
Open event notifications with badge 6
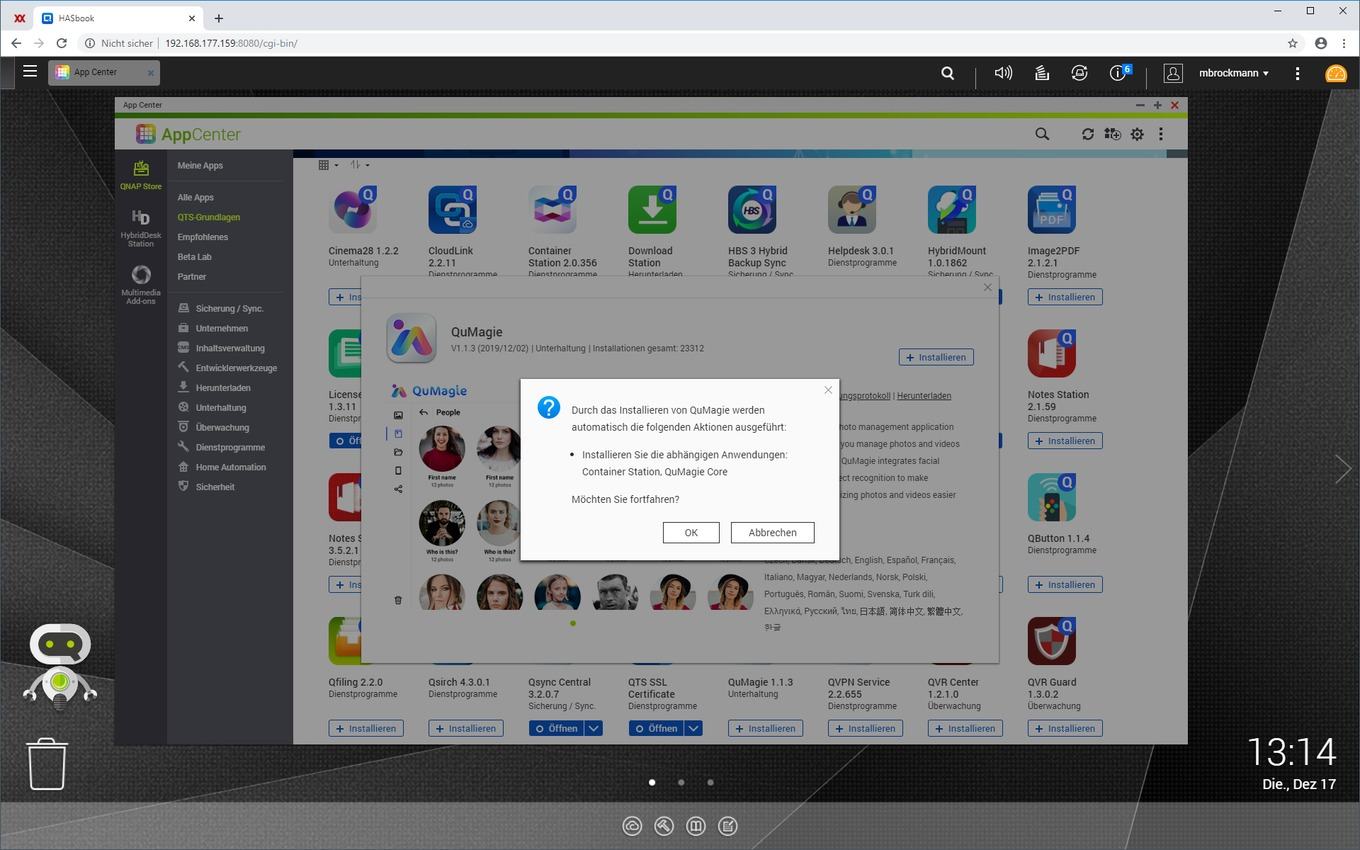pyautogui.click(x=1120, y=72)
